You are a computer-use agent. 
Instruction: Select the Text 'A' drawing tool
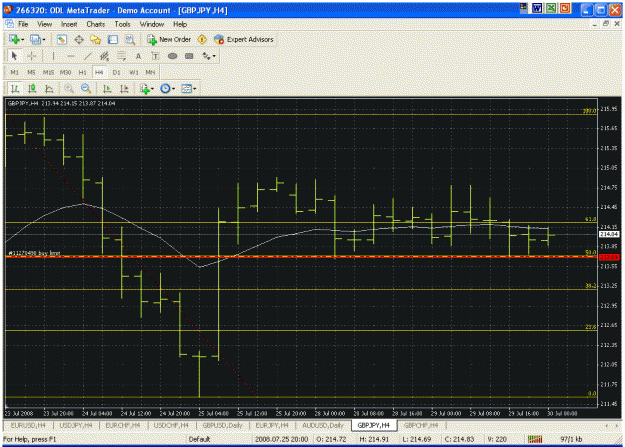pyautogui.click(x=138, y=56)
